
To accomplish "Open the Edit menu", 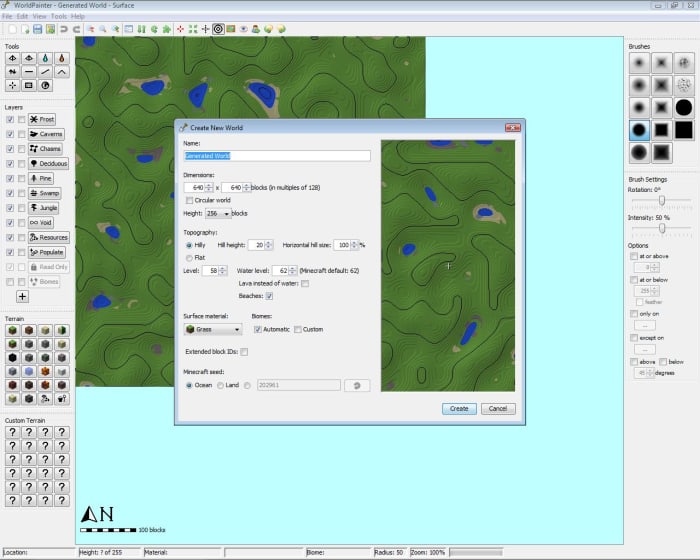I will click(x=22, y=17).
